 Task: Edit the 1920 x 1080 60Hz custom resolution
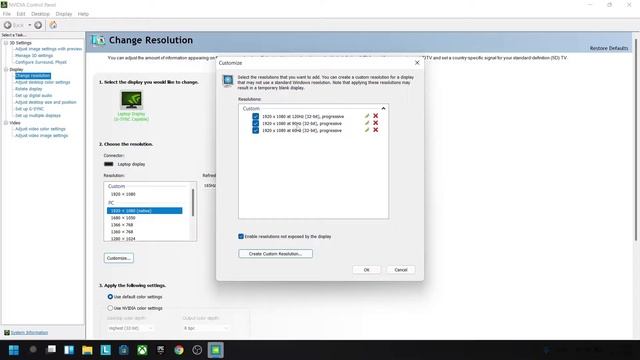tap(367, 130)
